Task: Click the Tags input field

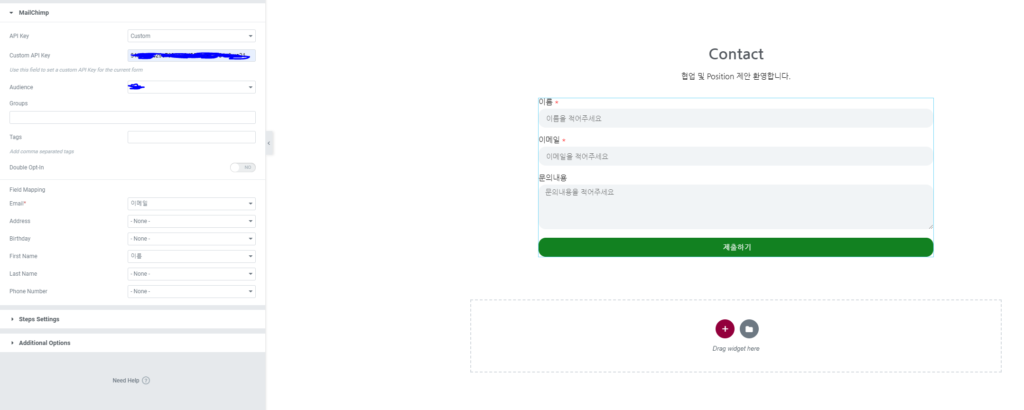Action: [x=191, y=137]
